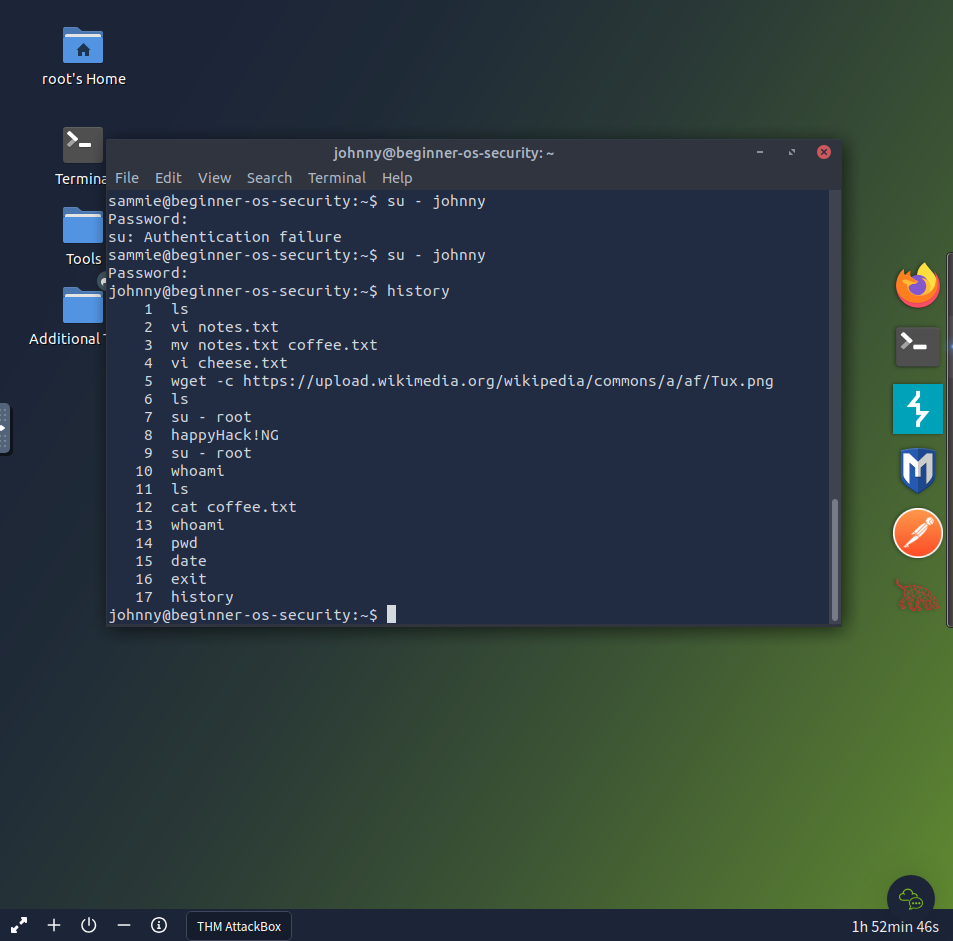Open the Search menu in terminal
Image resolution: width=953 pixels, height=941 pixels.
269,178
